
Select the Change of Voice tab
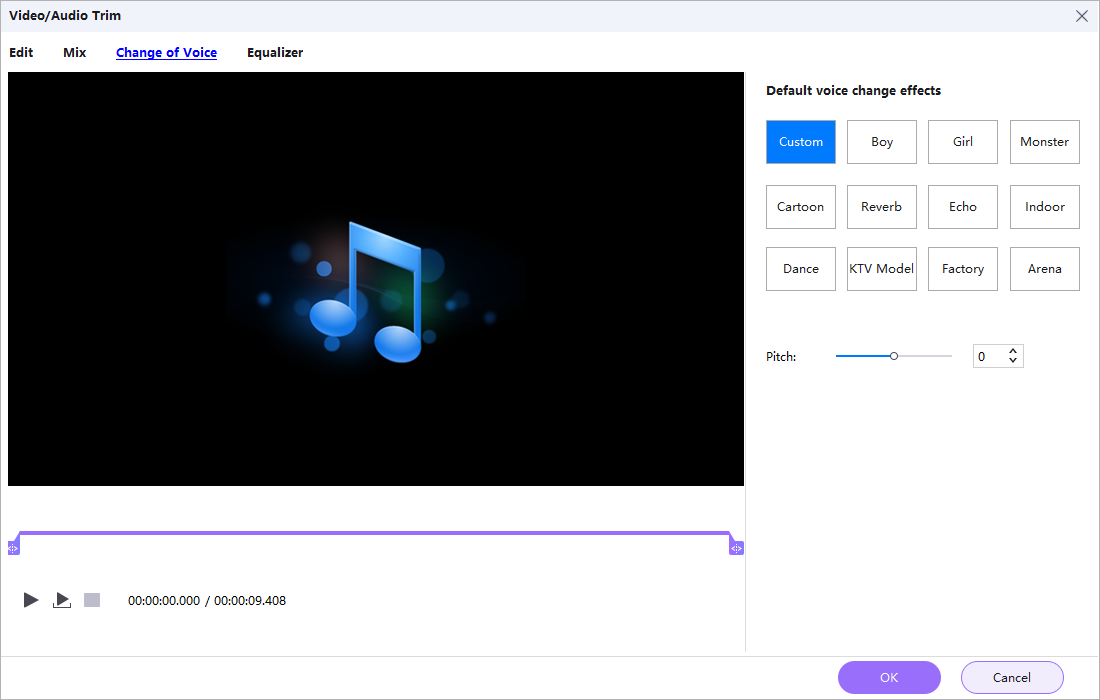pyautogui.click(x=166, y=53)
